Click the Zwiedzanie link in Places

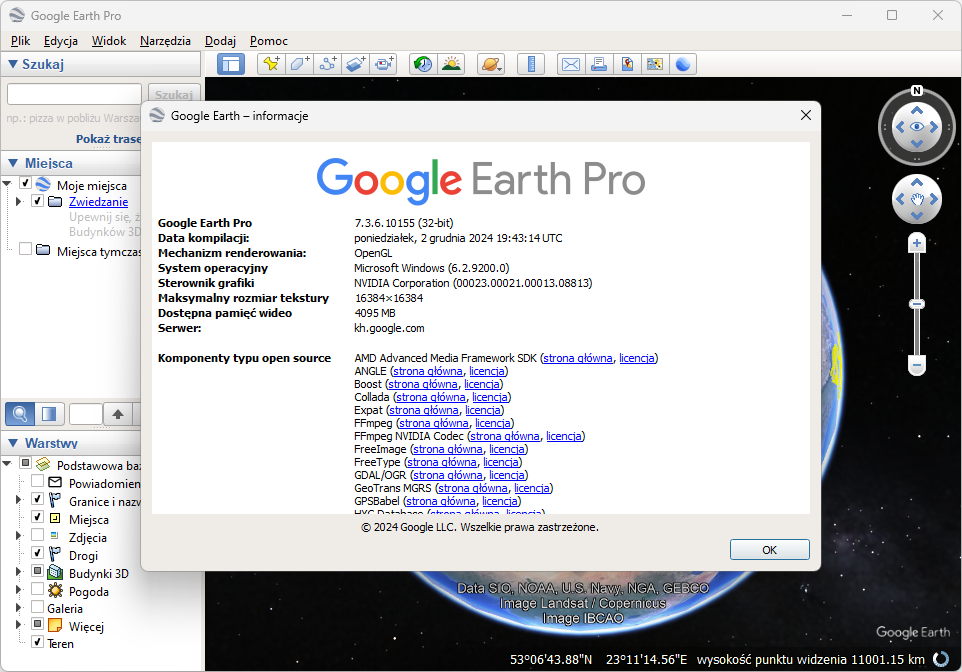point(98,202)
